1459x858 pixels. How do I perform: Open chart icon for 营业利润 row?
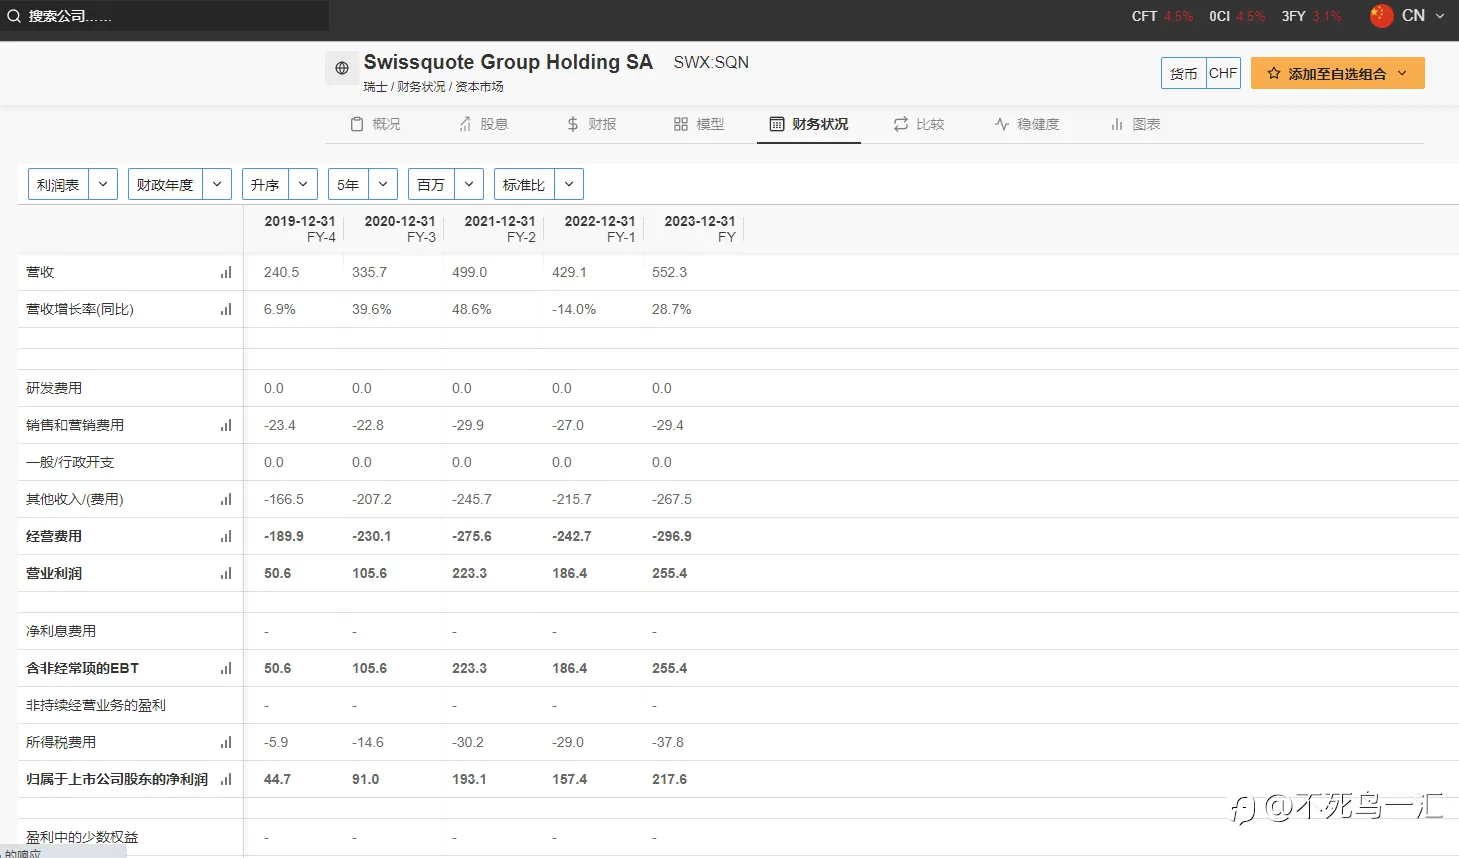(226, 573)
